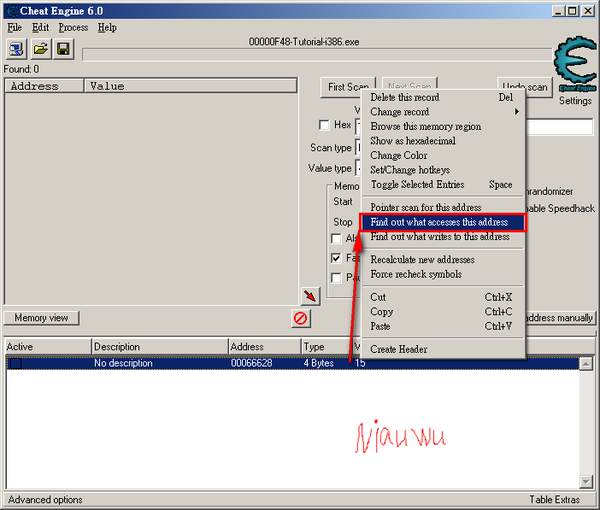The width and height of the screenshot is (600, 510).
Task: Select Force recheck symbols
Action: (x=443, y=274)
